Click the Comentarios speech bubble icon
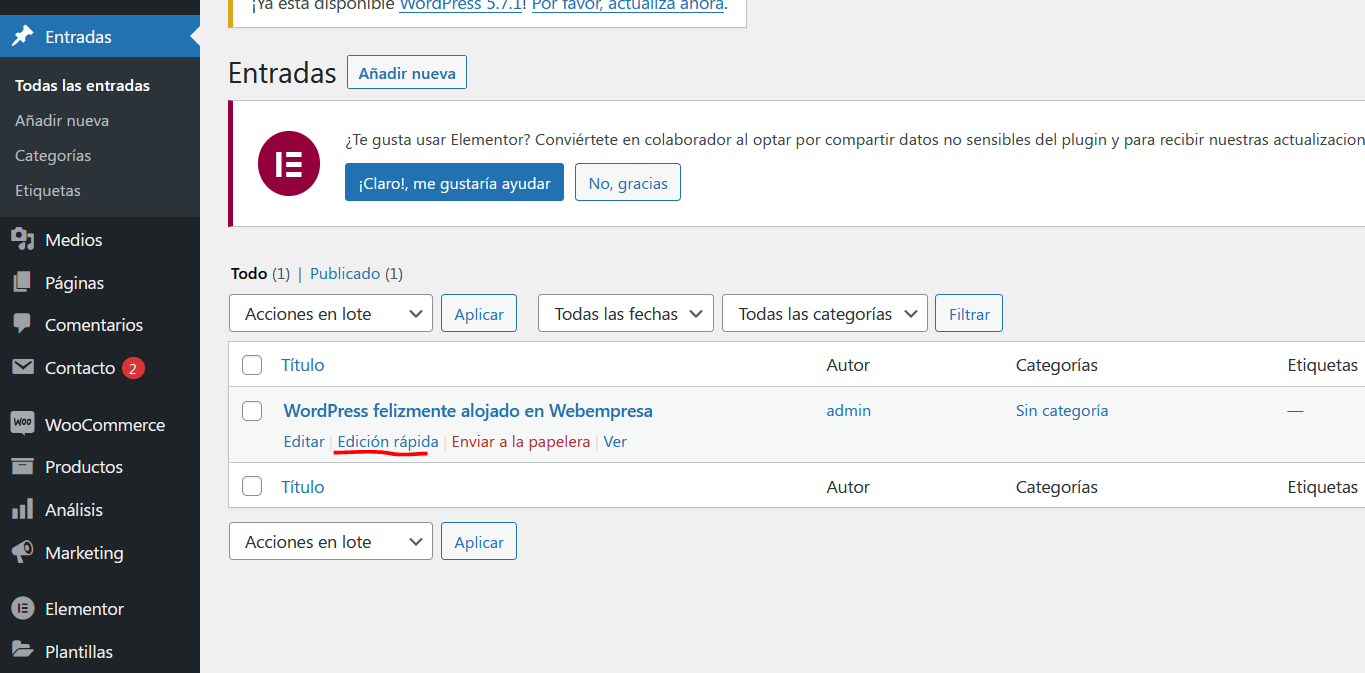1365x673 pixels. [x=22, y=325]
